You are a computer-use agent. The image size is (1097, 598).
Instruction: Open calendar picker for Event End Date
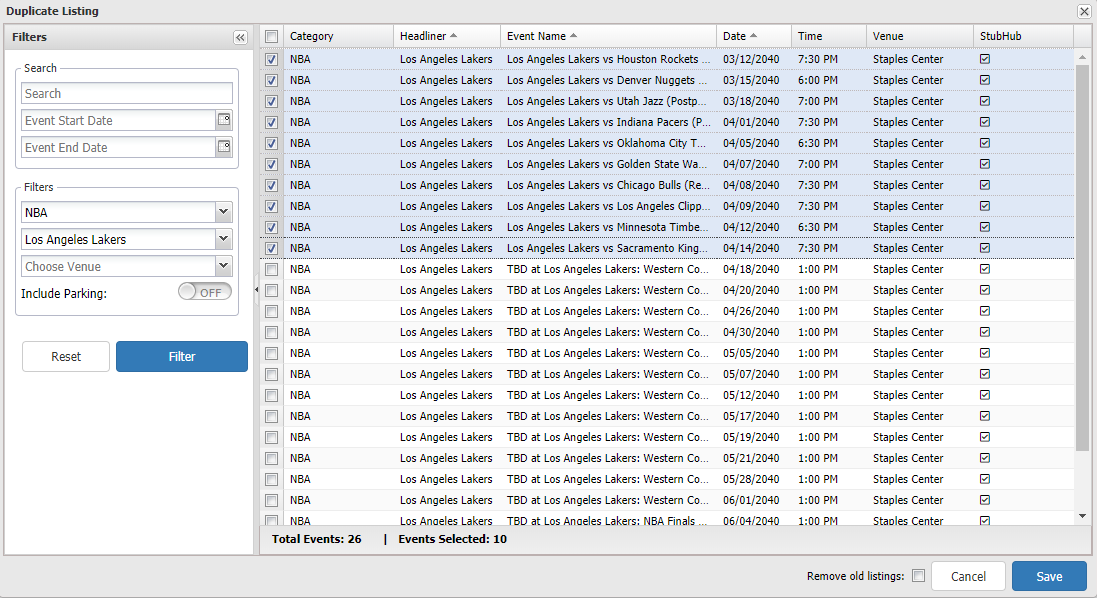point(224,148)
